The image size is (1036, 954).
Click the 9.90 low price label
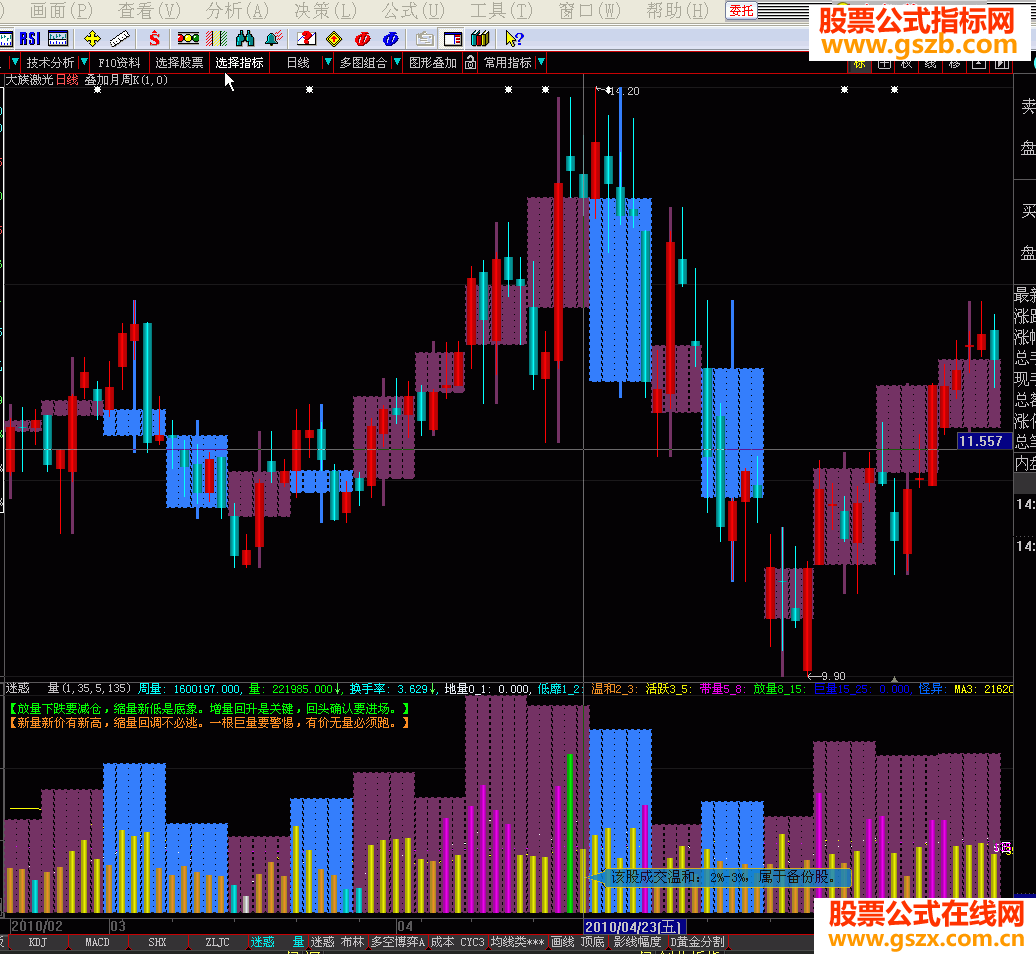click(832, 676)
